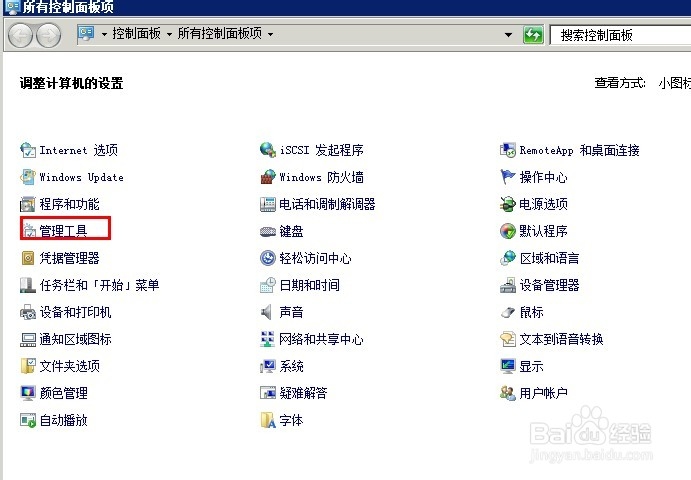This screenshot has width=691, height=480.
Task: Expand the arrow after 所有控制面板项 breadcrumb
Action: point(270,34)
